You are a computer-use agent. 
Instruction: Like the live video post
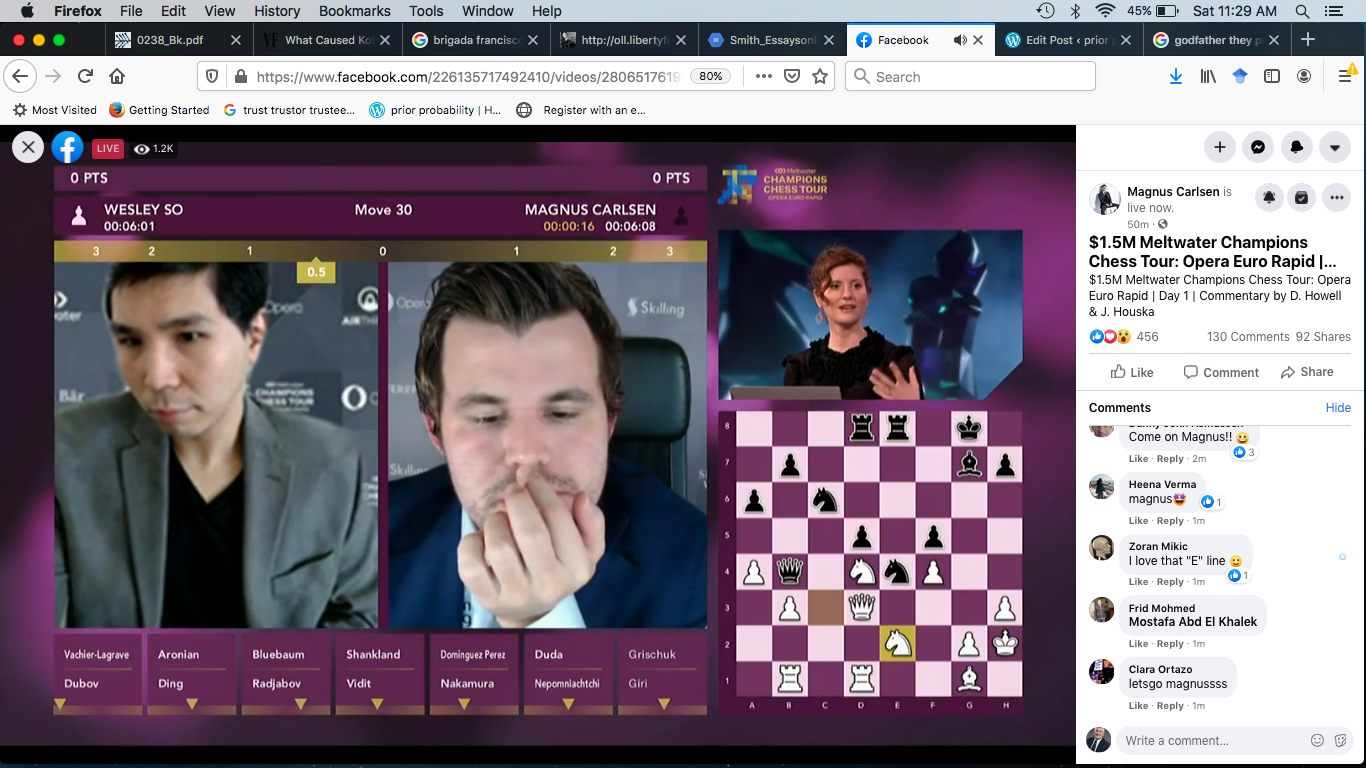tap(1132, 372)
